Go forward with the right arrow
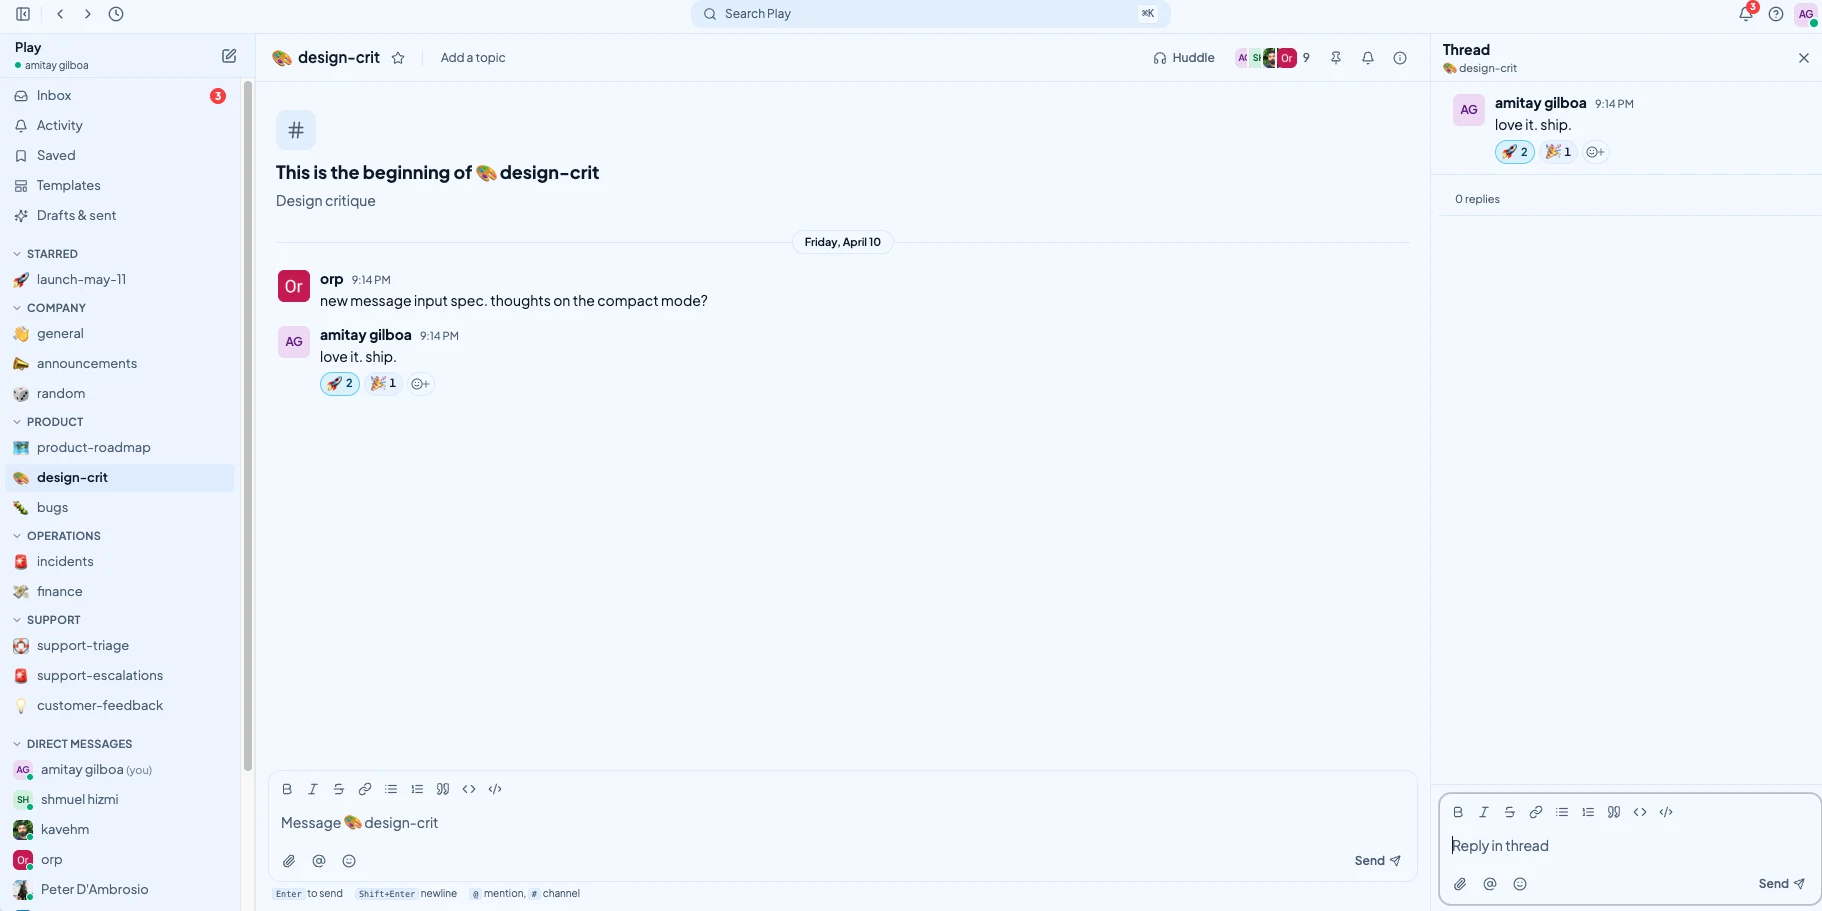The image size is (1822, 911). coord(88,14)
